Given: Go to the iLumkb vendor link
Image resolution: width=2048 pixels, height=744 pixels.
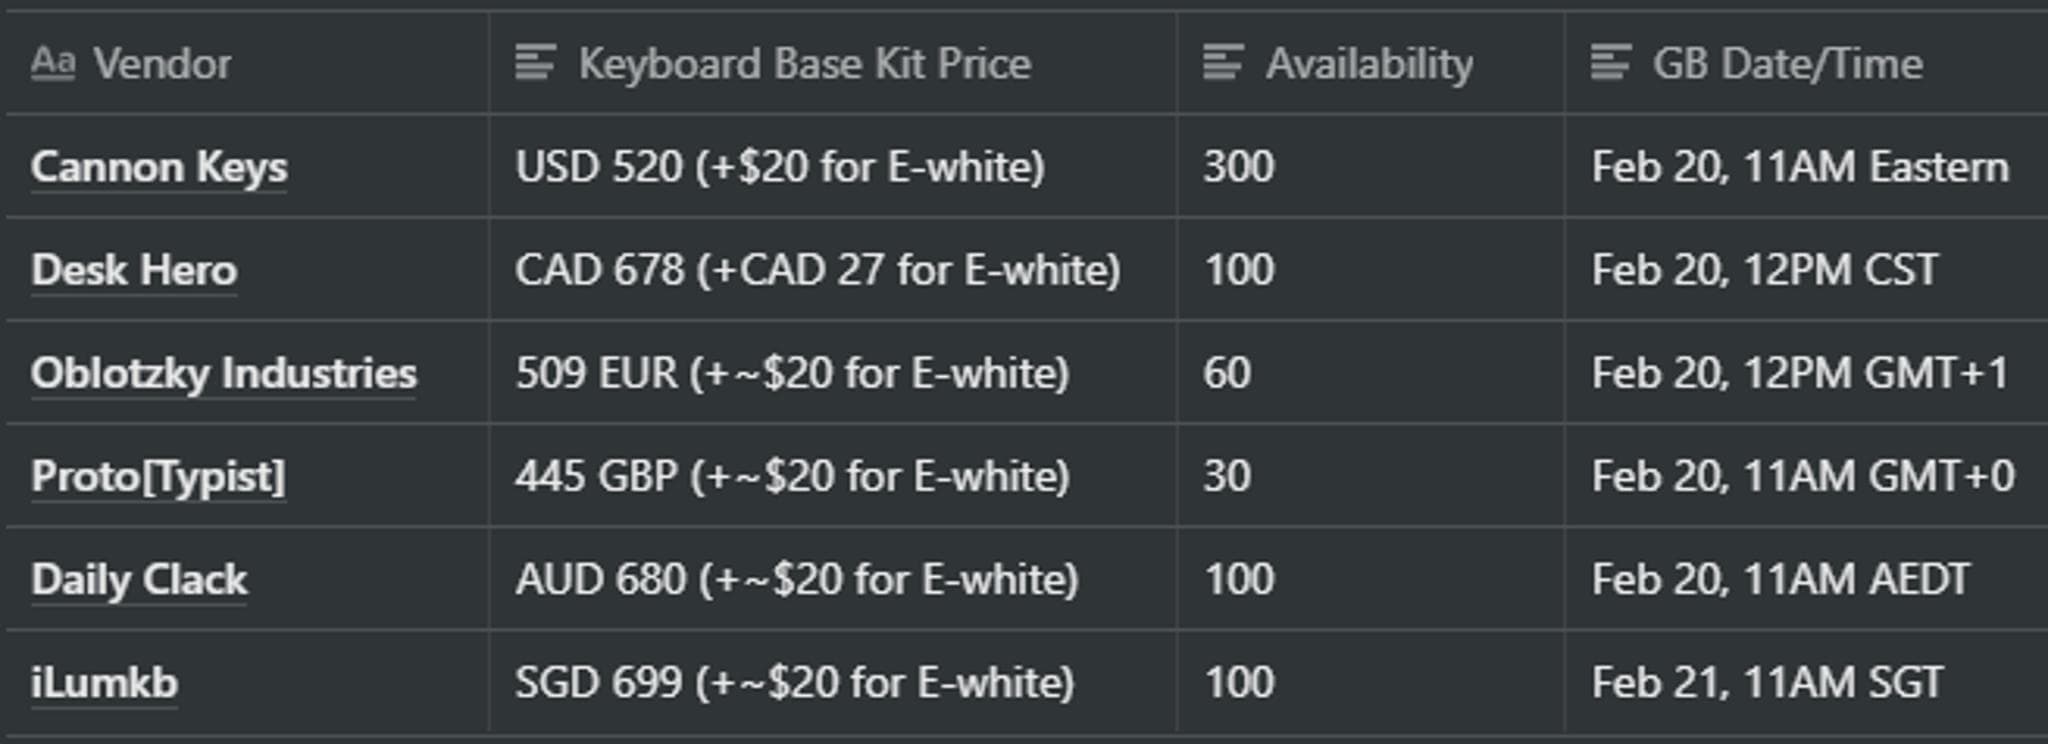Looking at the screenshot, I should coord(104,683).
